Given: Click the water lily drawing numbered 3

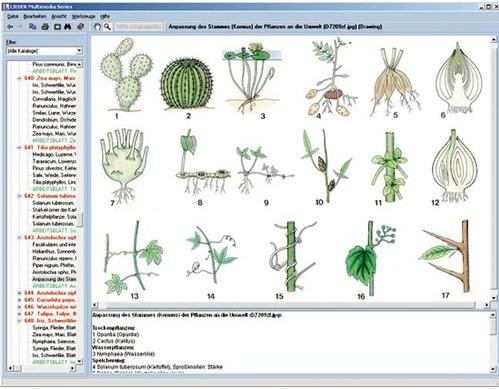Looking at the screenshot, I should [x=253, y=77].
